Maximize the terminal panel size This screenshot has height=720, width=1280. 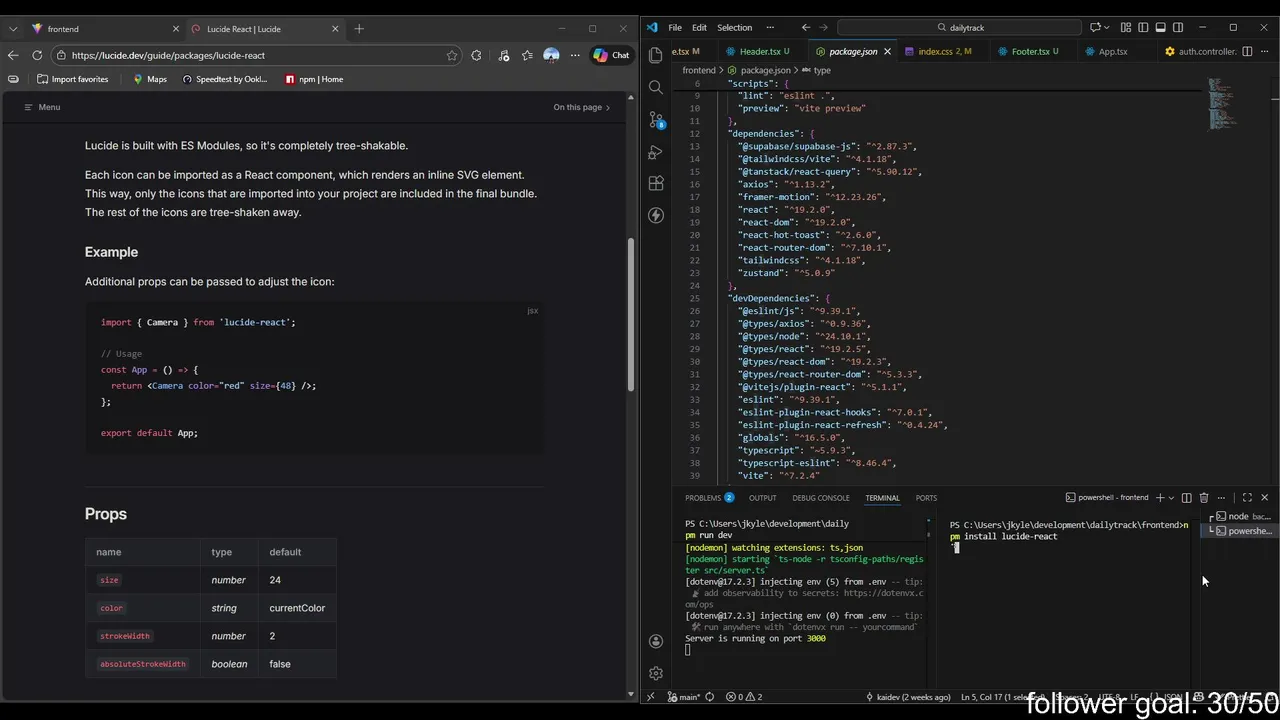pyautogui.click(x=1247, y=497)
